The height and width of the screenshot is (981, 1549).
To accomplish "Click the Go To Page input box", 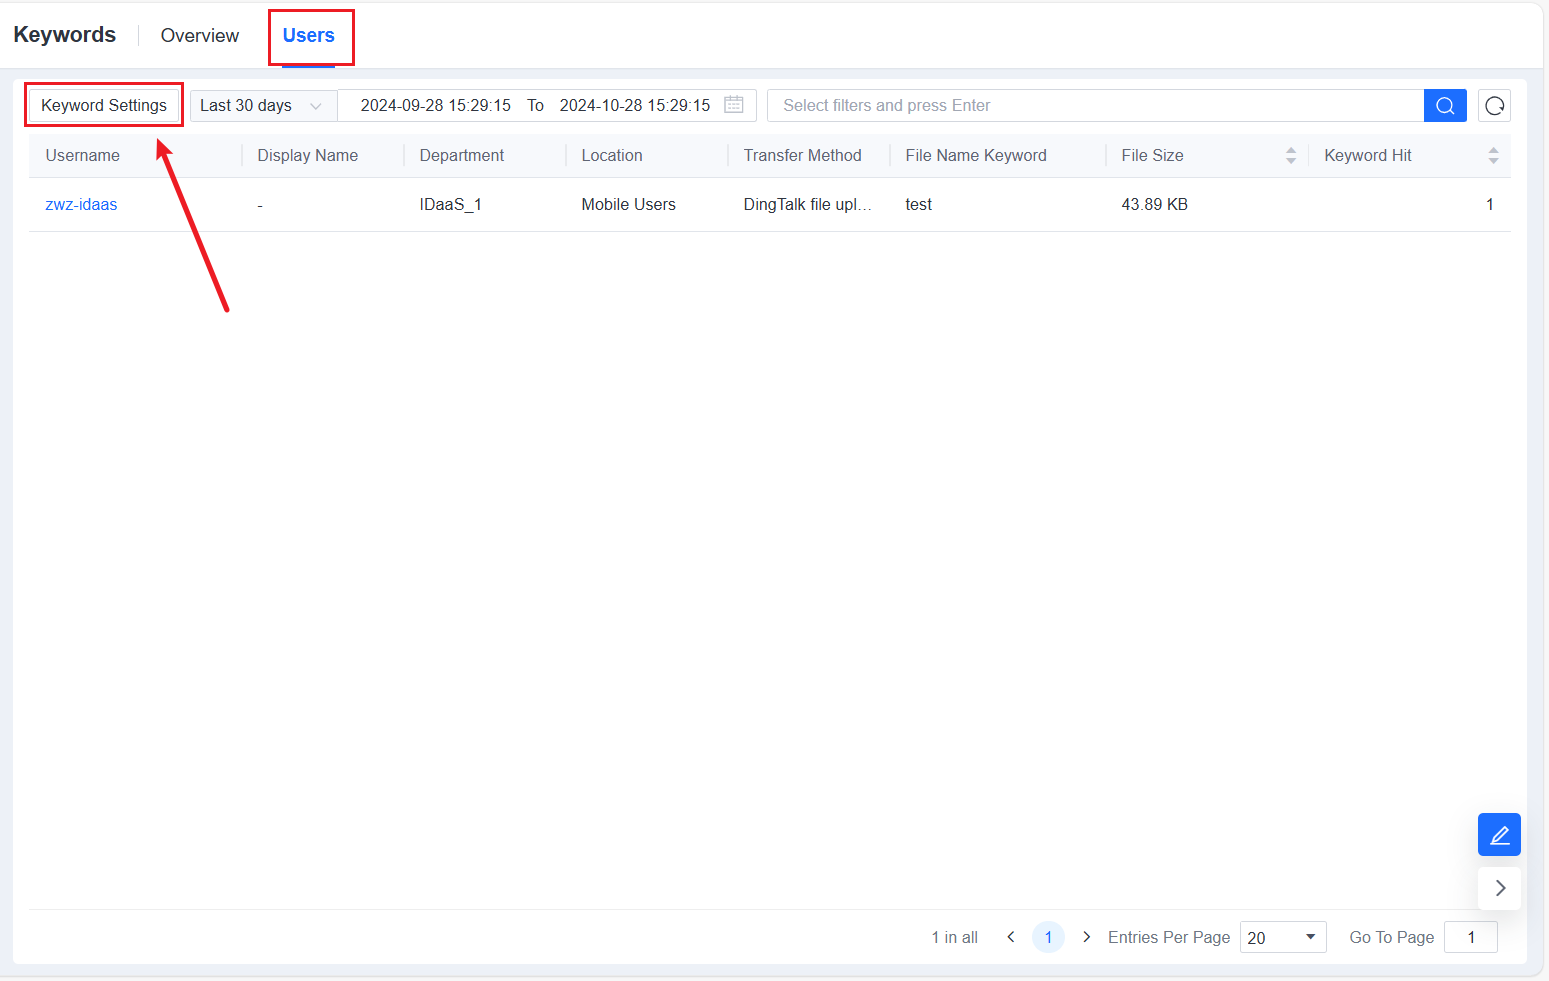I will click(1471, 937).
